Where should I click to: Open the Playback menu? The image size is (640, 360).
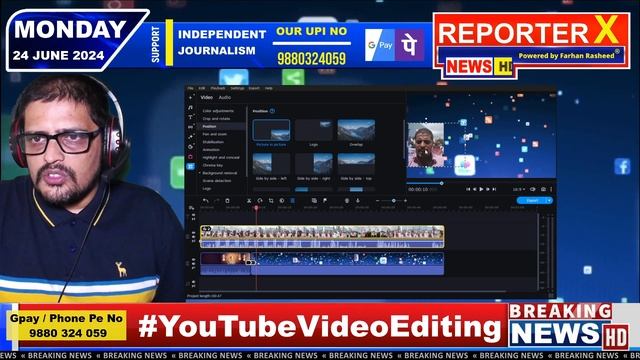click(x=218, y=88)
